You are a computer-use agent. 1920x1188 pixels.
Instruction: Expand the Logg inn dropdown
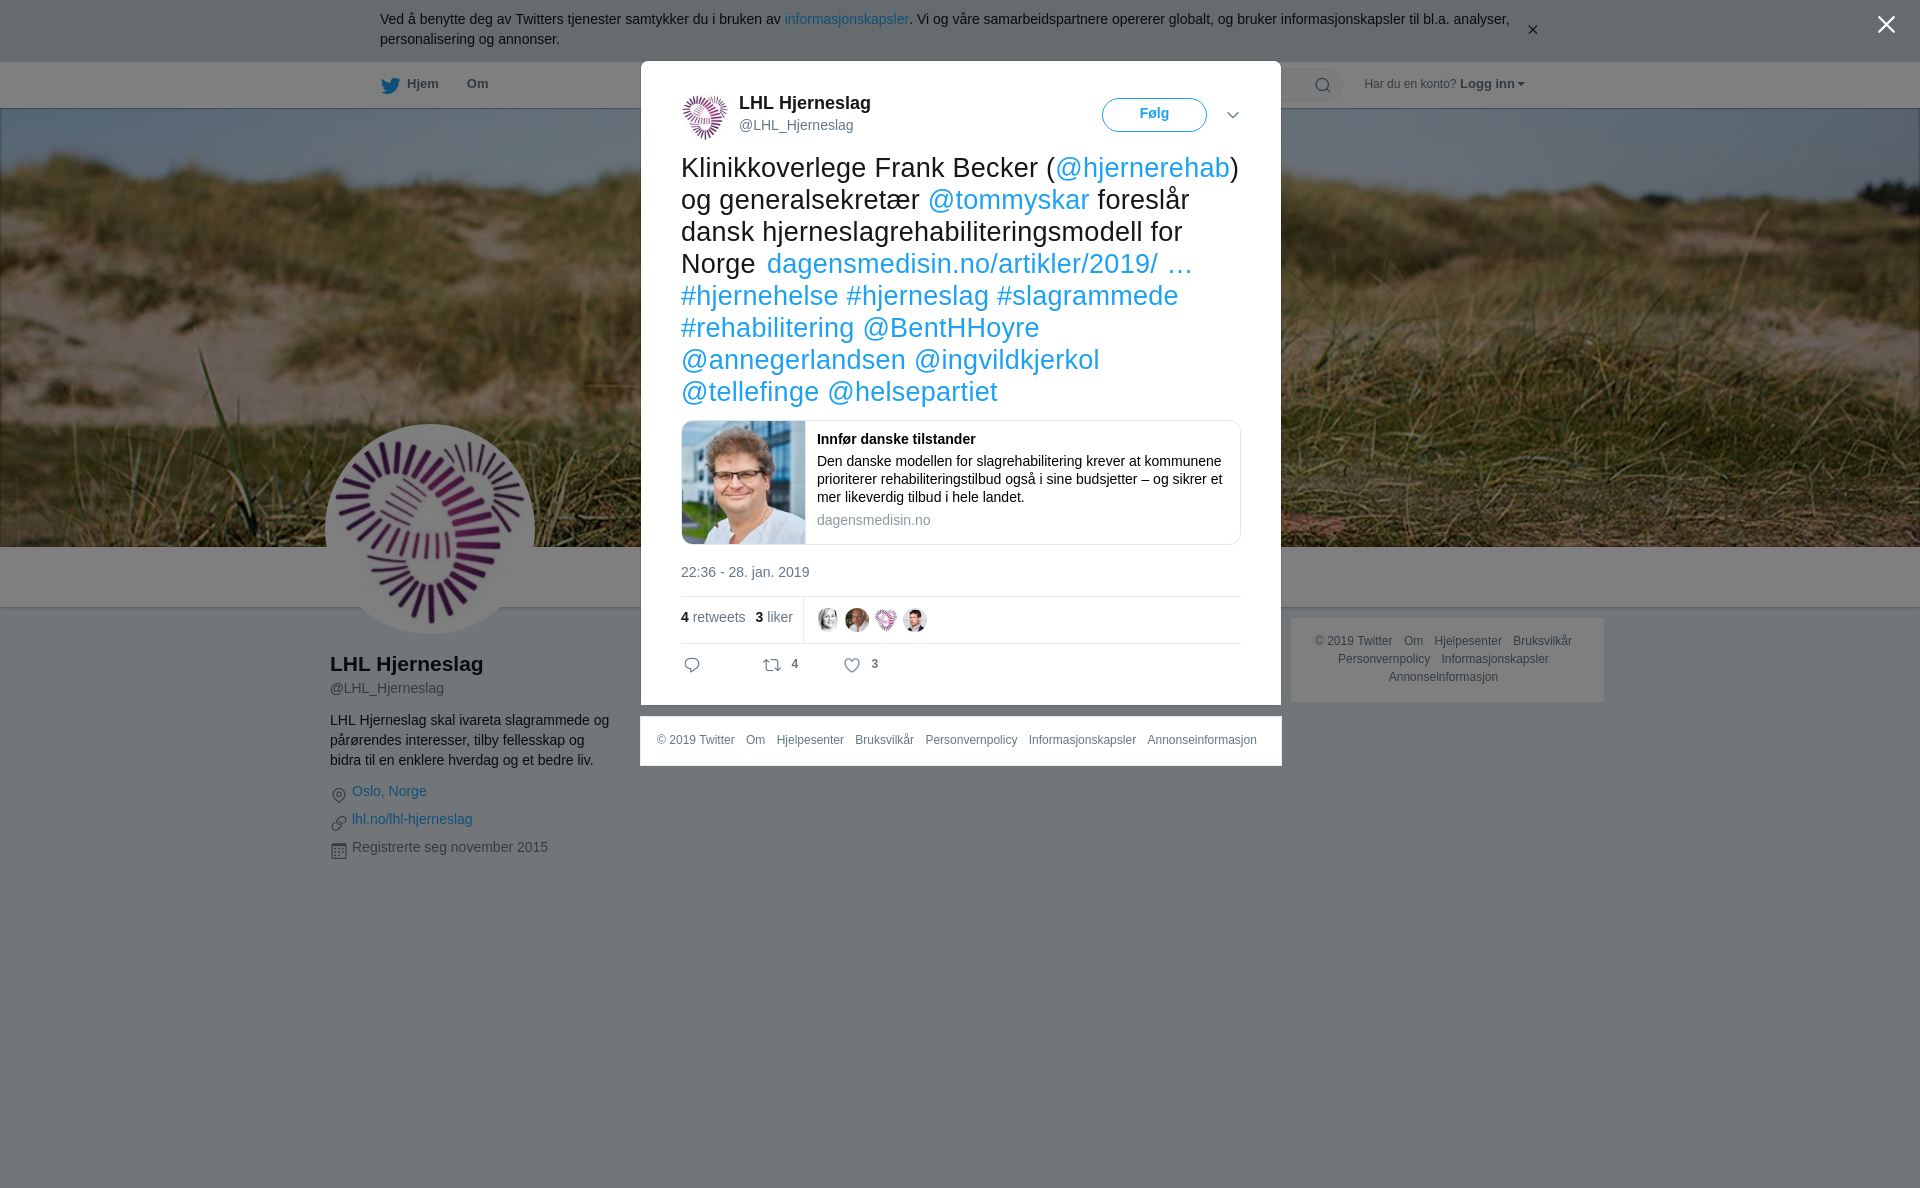point(1492,84)
